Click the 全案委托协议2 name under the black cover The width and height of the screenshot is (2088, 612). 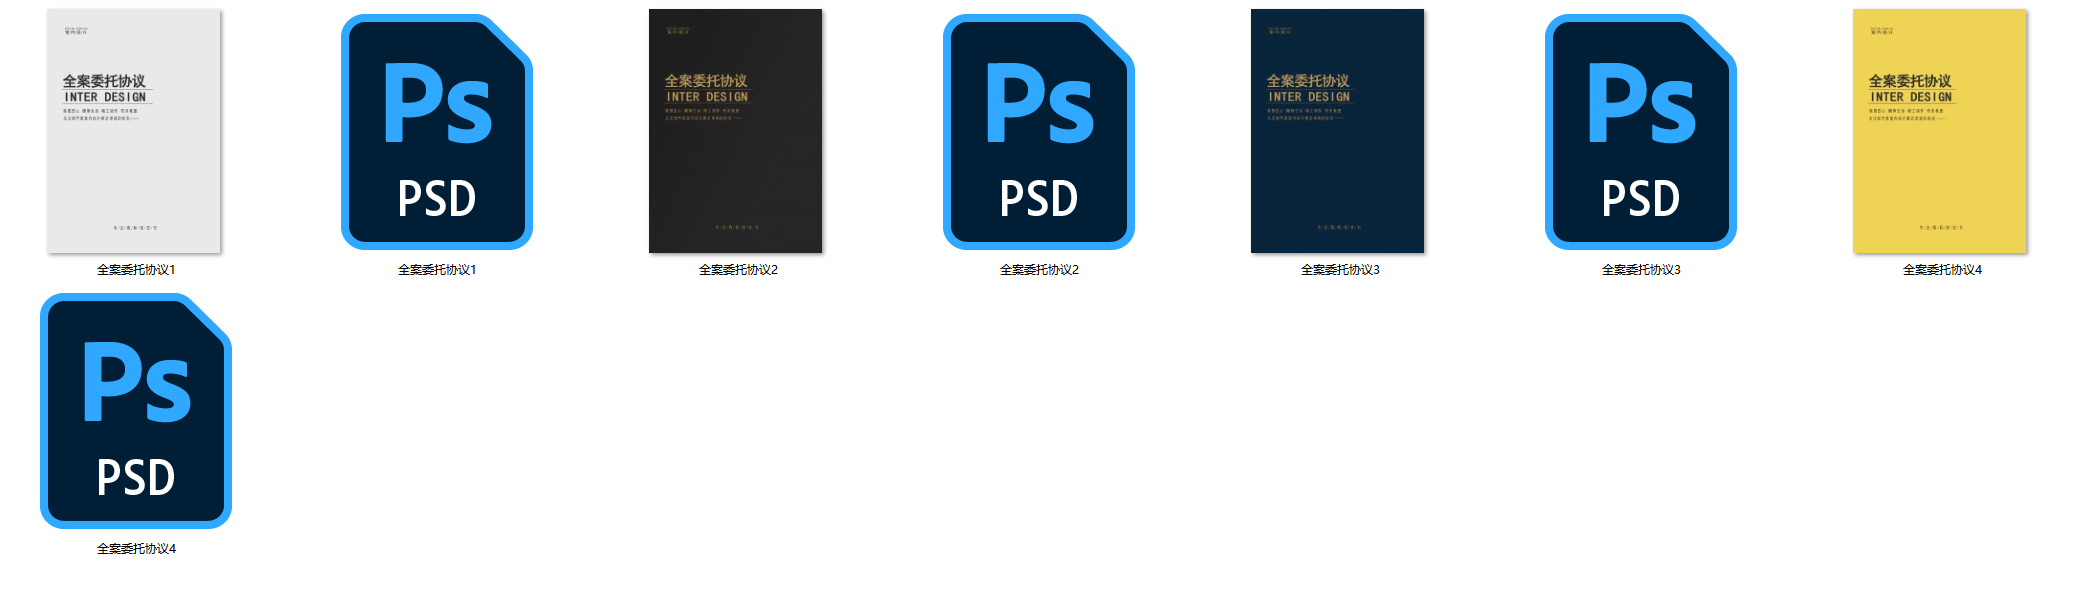(738, 270)
